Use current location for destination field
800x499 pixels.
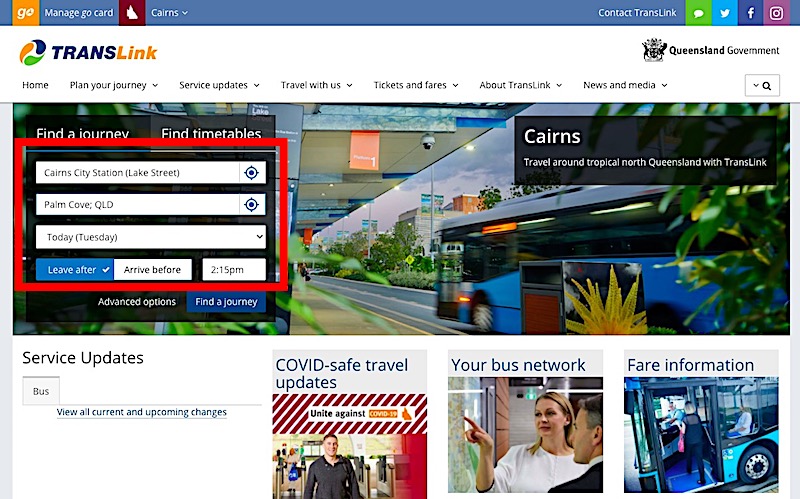[x=252, y=205]
